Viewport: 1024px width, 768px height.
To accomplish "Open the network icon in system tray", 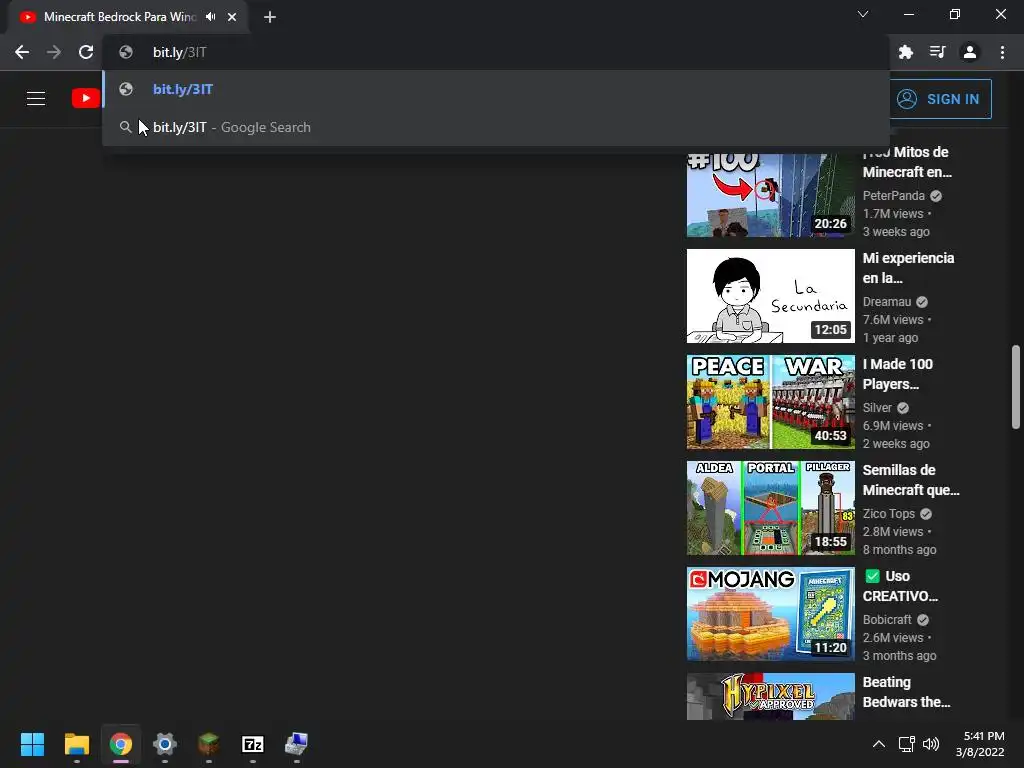I will pos(906,744).
